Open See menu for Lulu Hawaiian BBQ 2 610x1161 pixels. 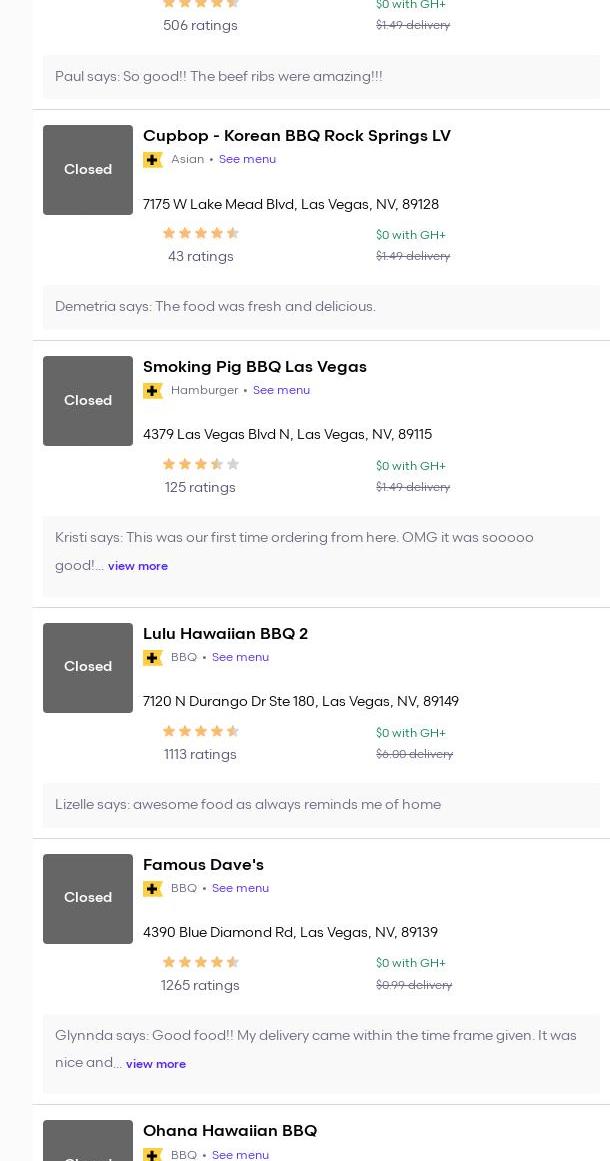(x=240, y=658)
